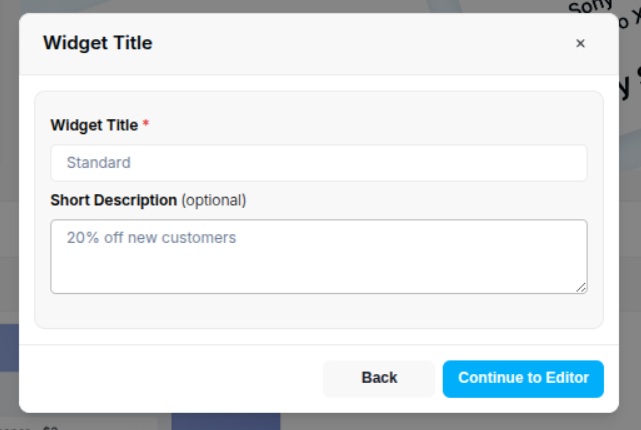641x430 pixels.
Task: Click the Short Description field label
Action: click(x=113, y=200)
